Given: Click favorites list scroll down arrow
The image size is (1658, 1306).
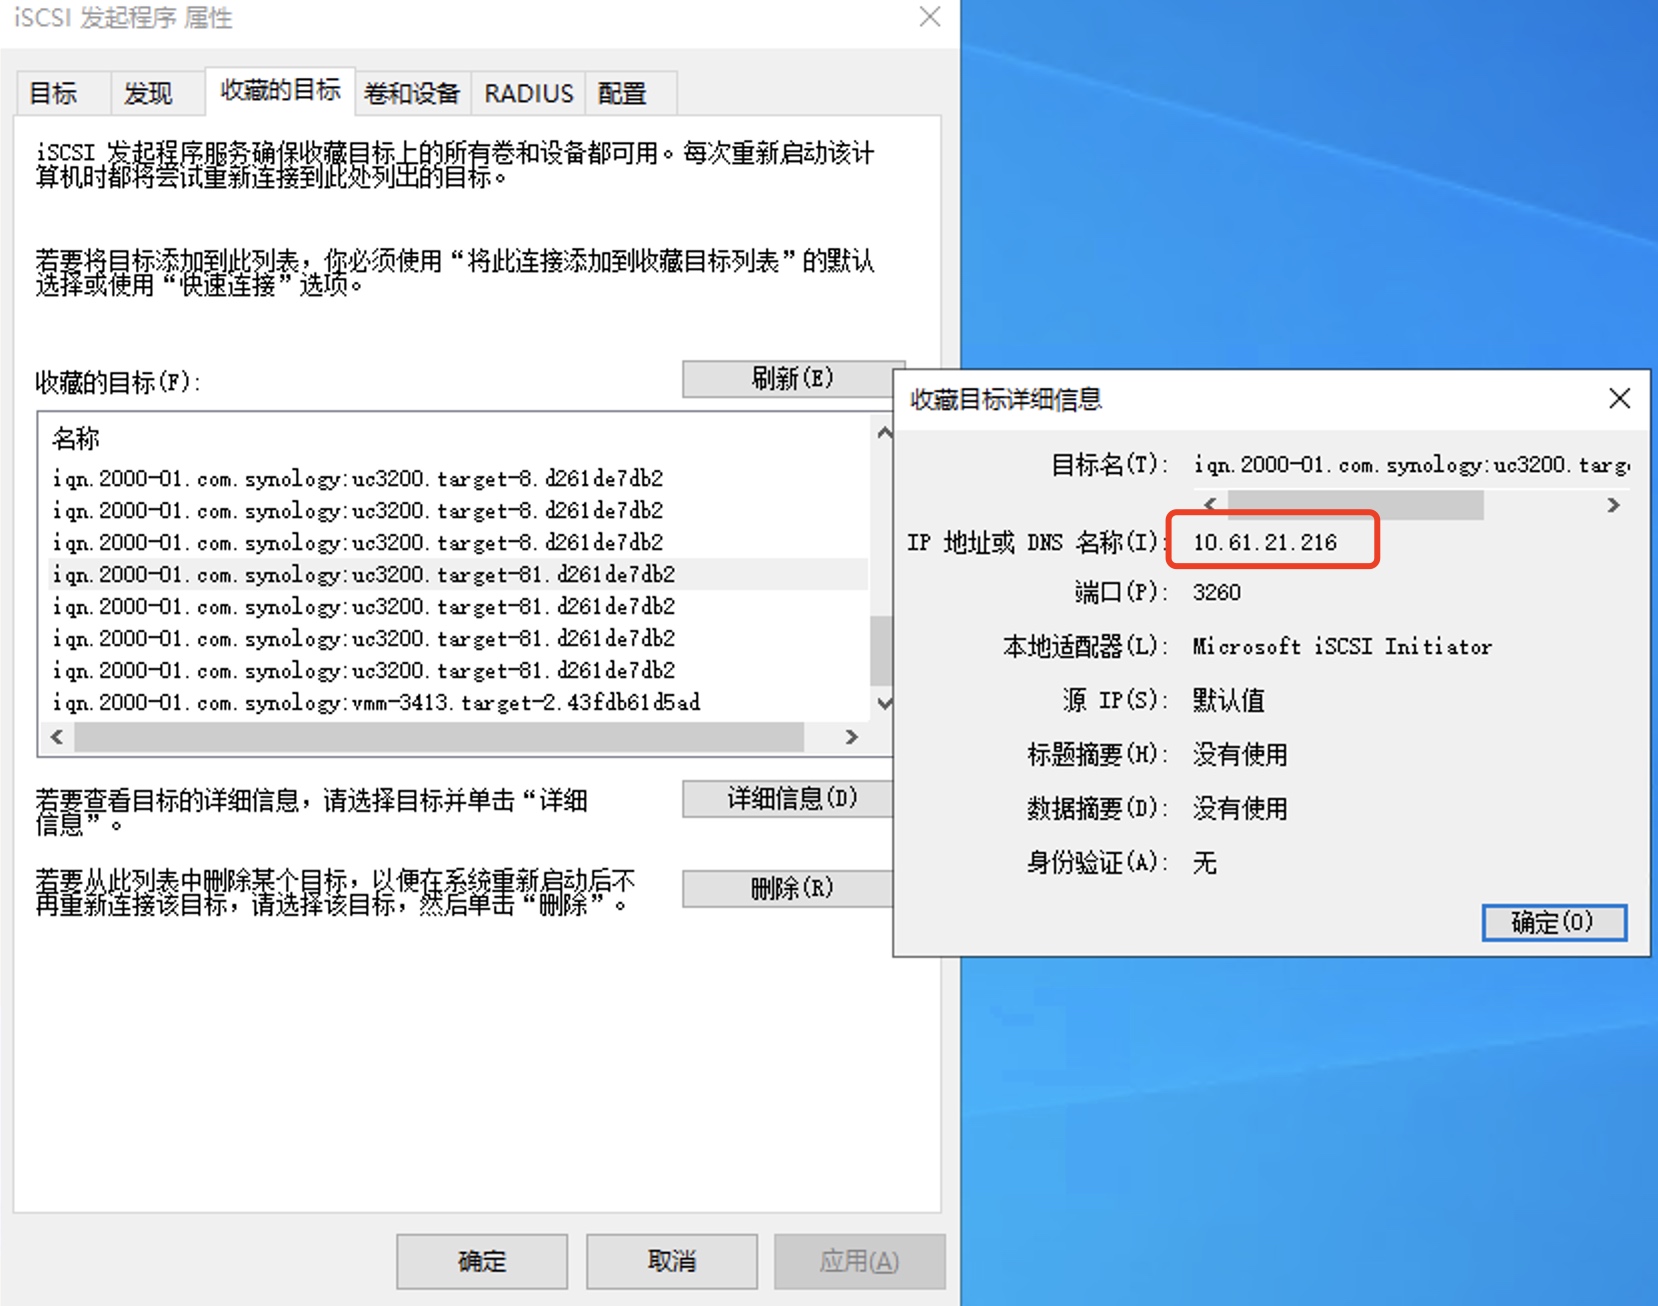Looking at the screenshot, I should [884, 703].
